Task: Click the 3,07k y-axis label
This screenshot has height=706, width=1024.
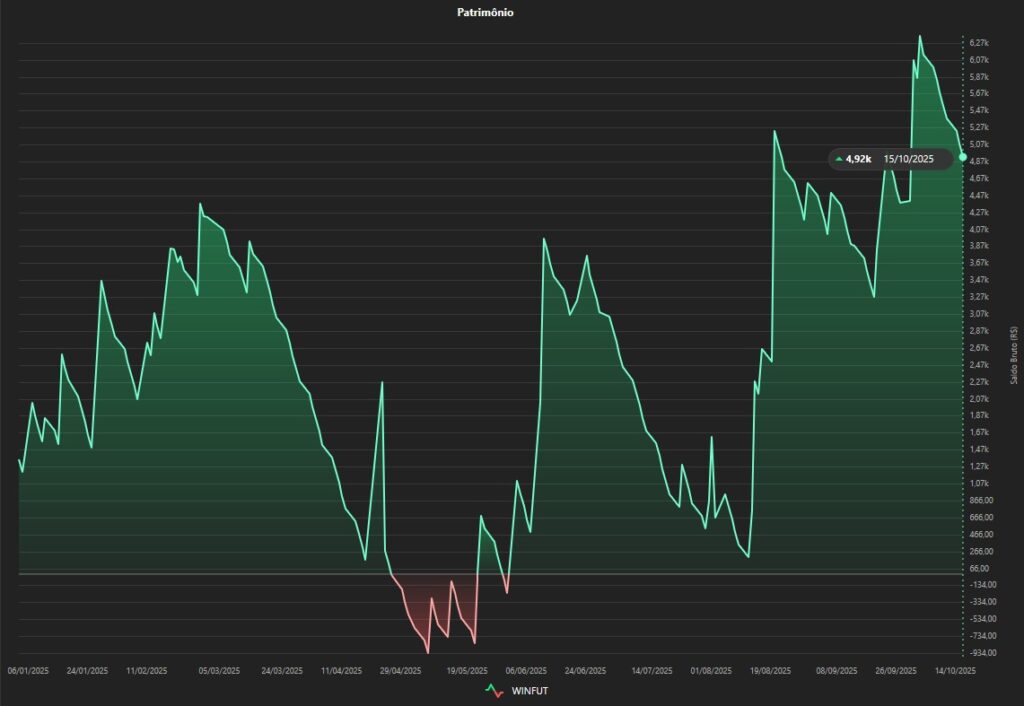Action: [x=979, y=314]
